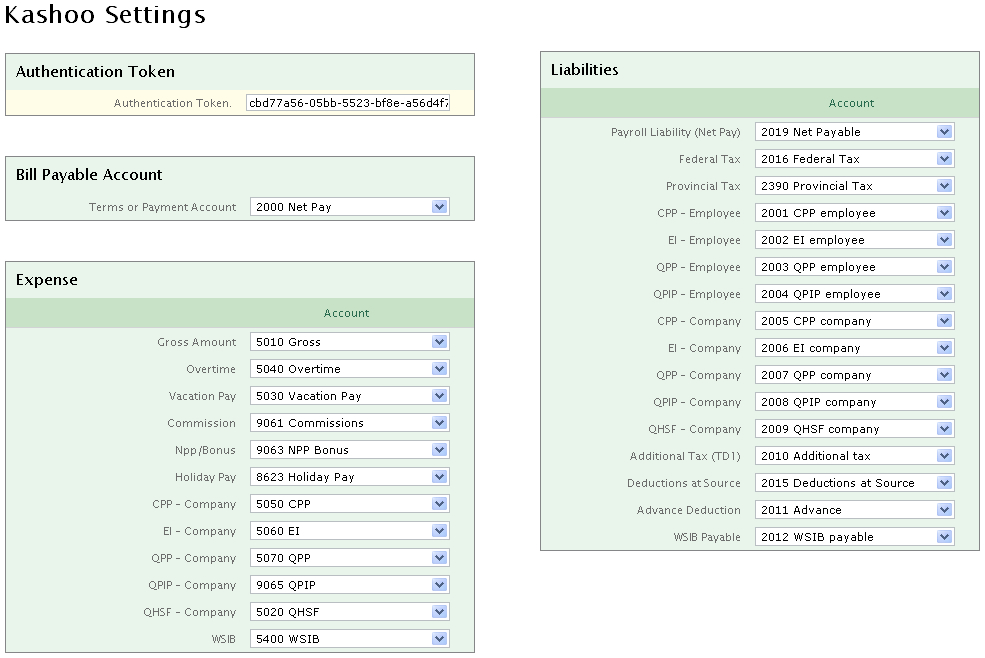985x658 pixels.
Task: Click the 'Additional Tax (TD1)' label
Action: [685, 456]
